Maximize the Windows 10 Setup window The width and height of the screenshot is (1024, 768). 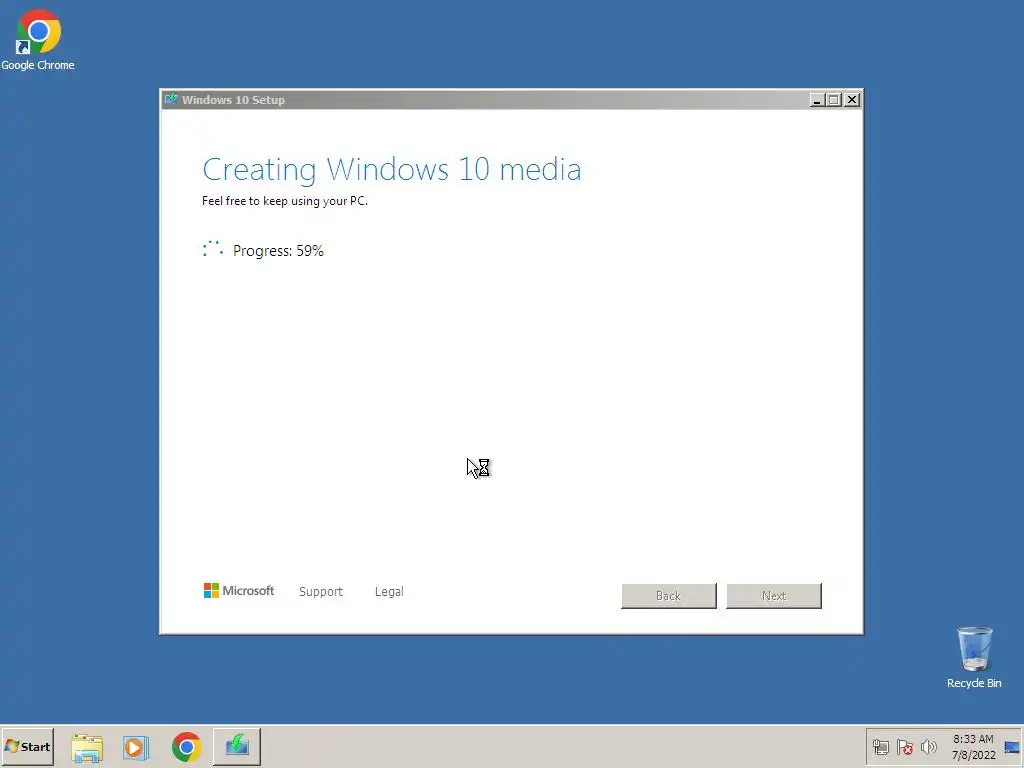pyautogui.click(x=834, y=100)
